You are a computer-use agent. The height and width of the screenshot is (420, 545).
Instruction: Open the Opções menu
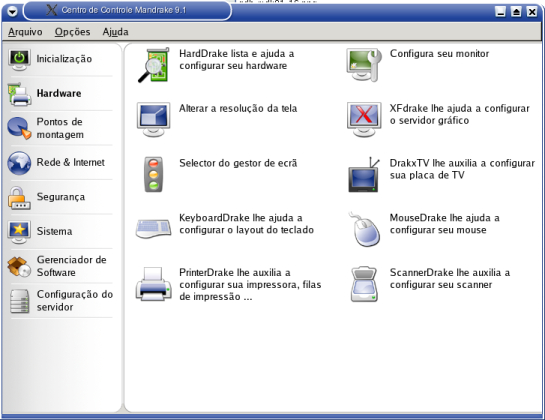[73, 32]
